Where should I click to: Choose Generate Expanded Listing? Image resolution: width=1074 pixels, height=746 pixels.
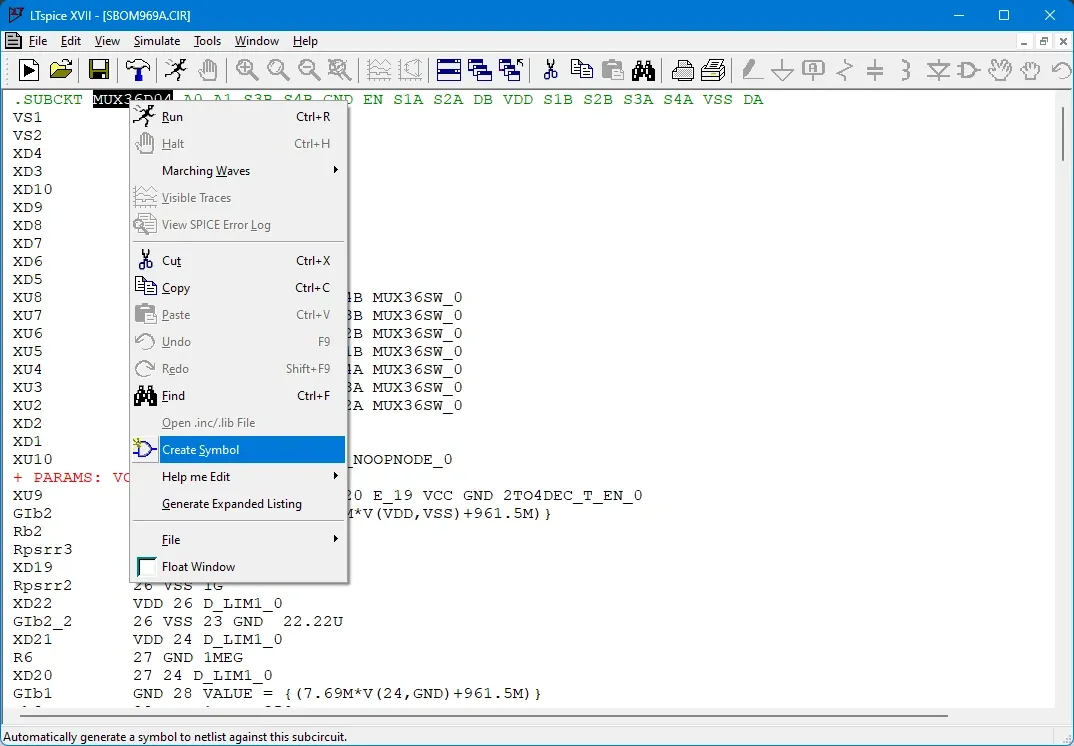(x=238, y=503)
